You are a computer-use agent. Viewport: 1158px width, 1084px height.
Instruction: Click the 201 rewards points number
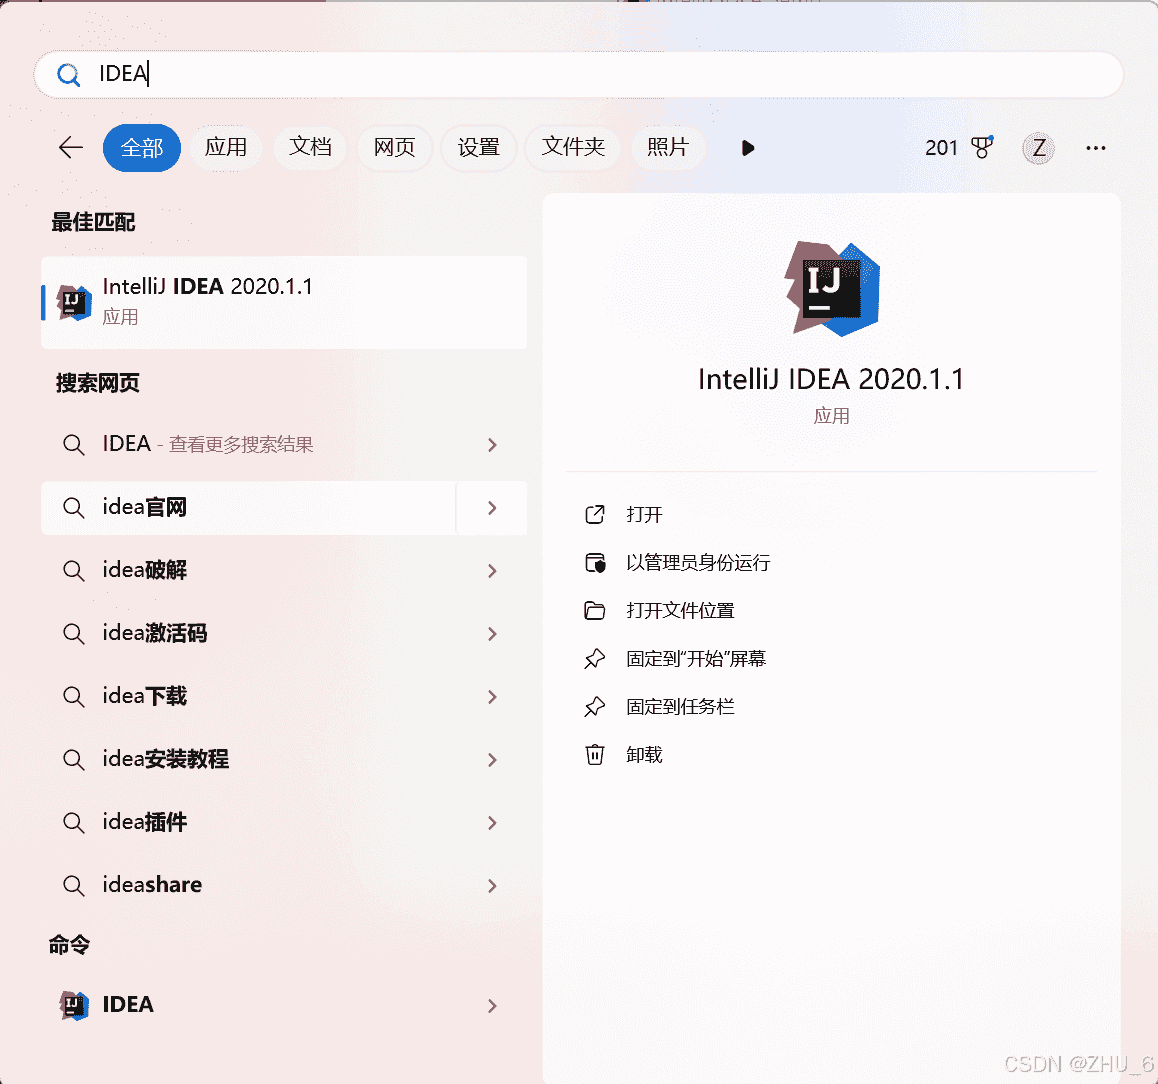(x=941, y=148)
